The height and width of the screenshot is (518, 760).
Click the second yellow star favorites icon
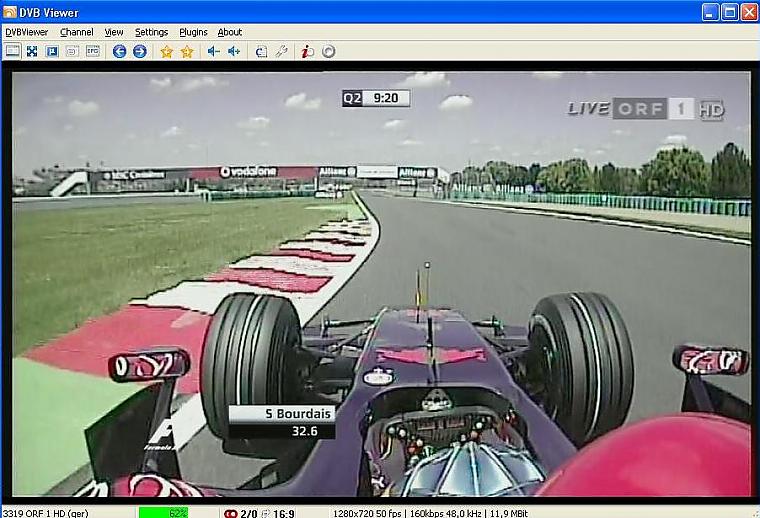click(187, 51)
